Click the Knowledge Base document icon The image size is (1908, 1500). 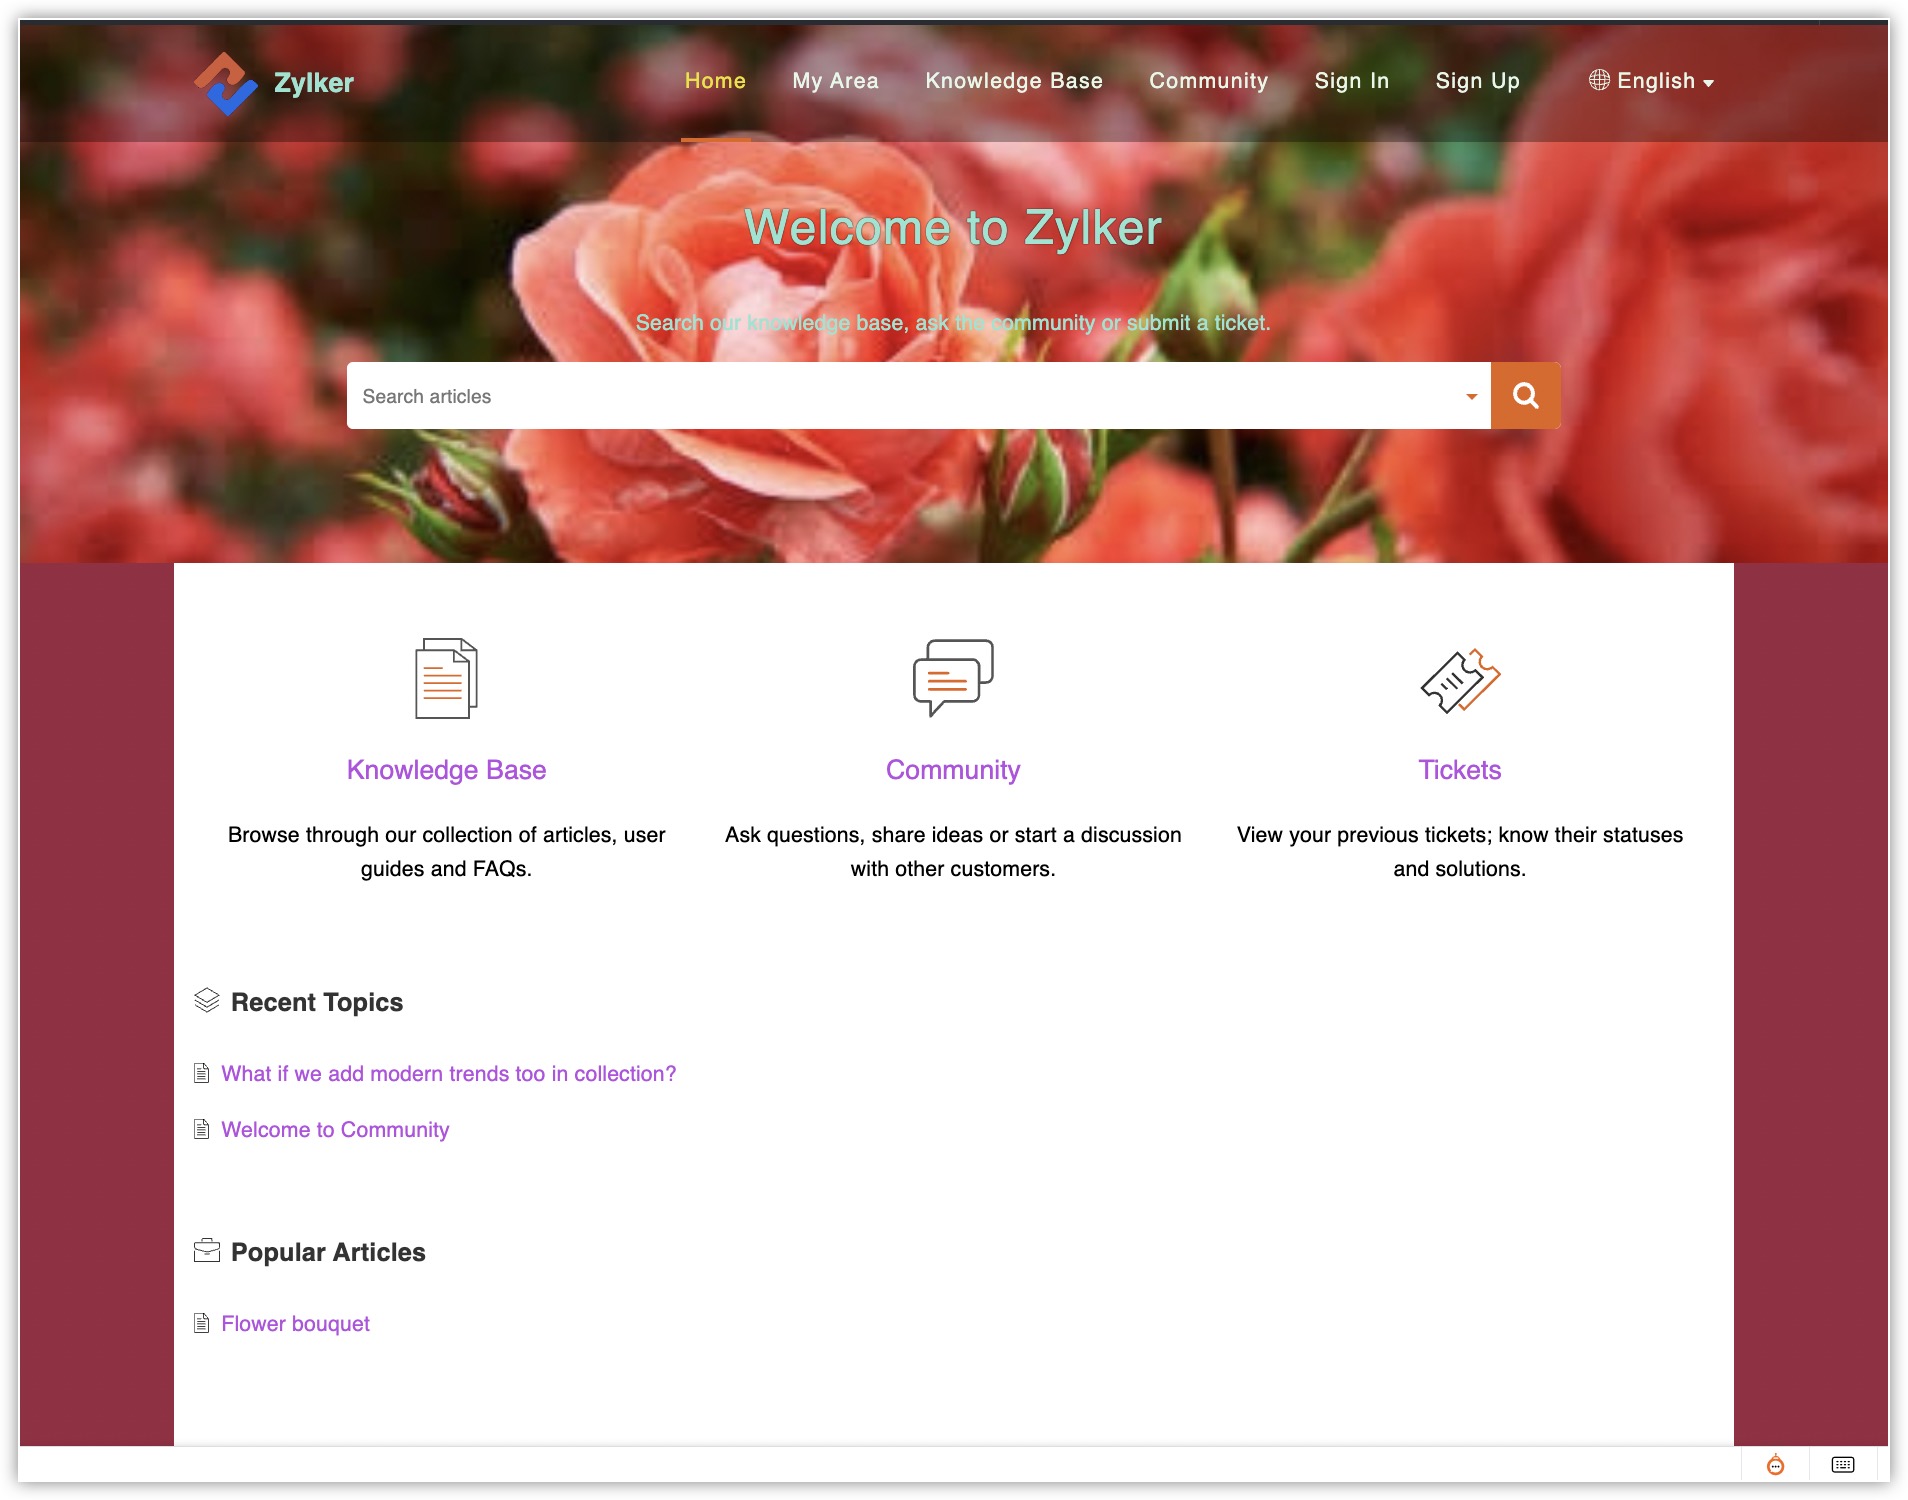tap(446, 678)
